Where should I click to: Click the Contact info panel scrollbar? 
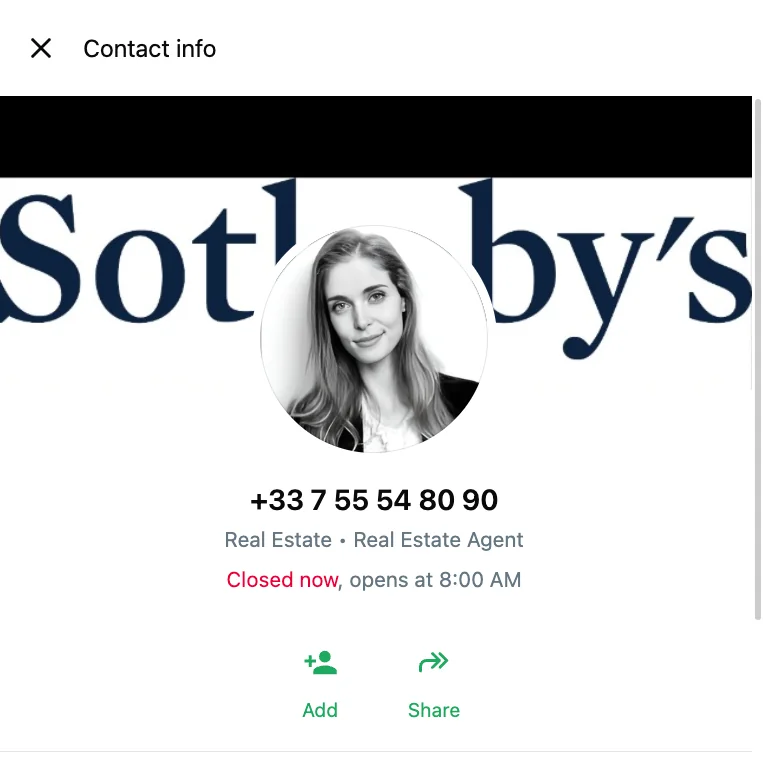tap(757, 359)
